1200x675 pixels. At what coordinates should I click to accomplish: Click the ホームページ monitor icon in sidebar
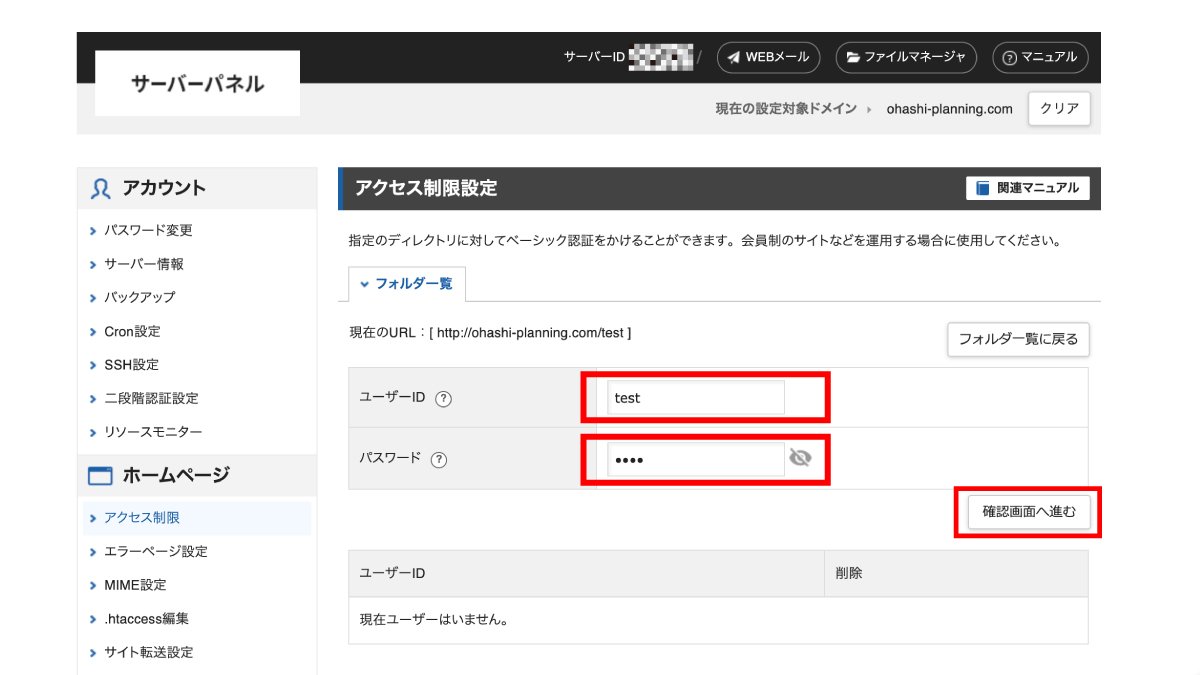(98, 475)
